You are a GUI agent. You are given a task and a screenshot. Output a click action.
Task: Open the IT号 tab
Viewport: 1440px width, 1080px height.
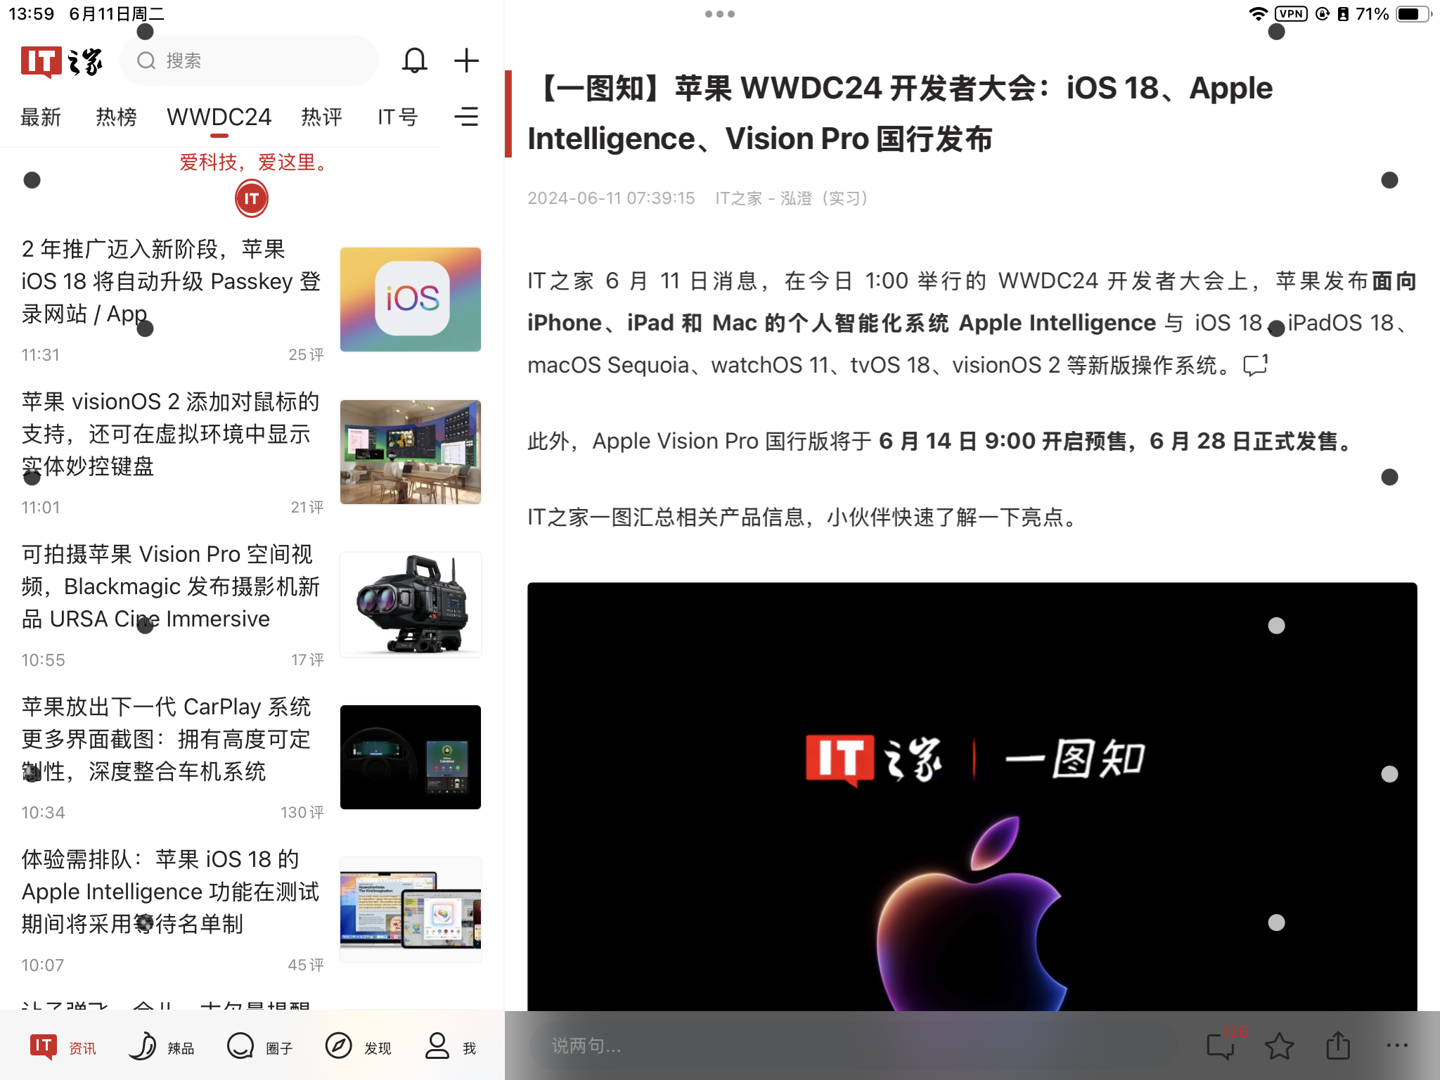pyautogui.click(x=397, y=117)
